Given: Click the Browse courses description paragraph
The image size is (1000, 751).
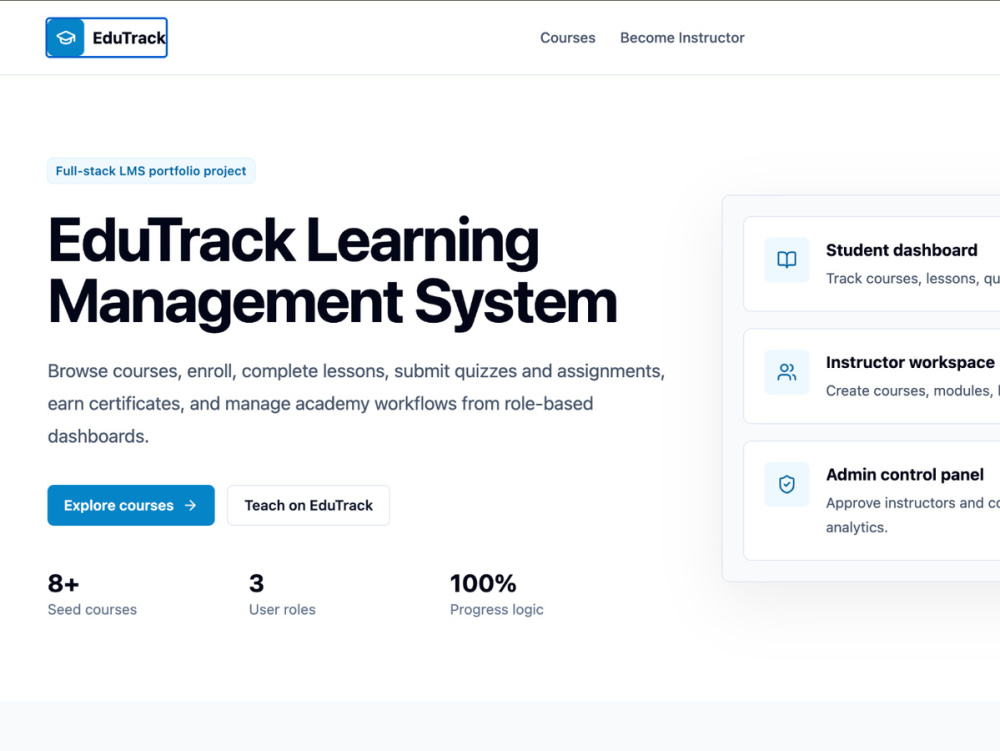Looking at the screenshot, I should 357,404.
